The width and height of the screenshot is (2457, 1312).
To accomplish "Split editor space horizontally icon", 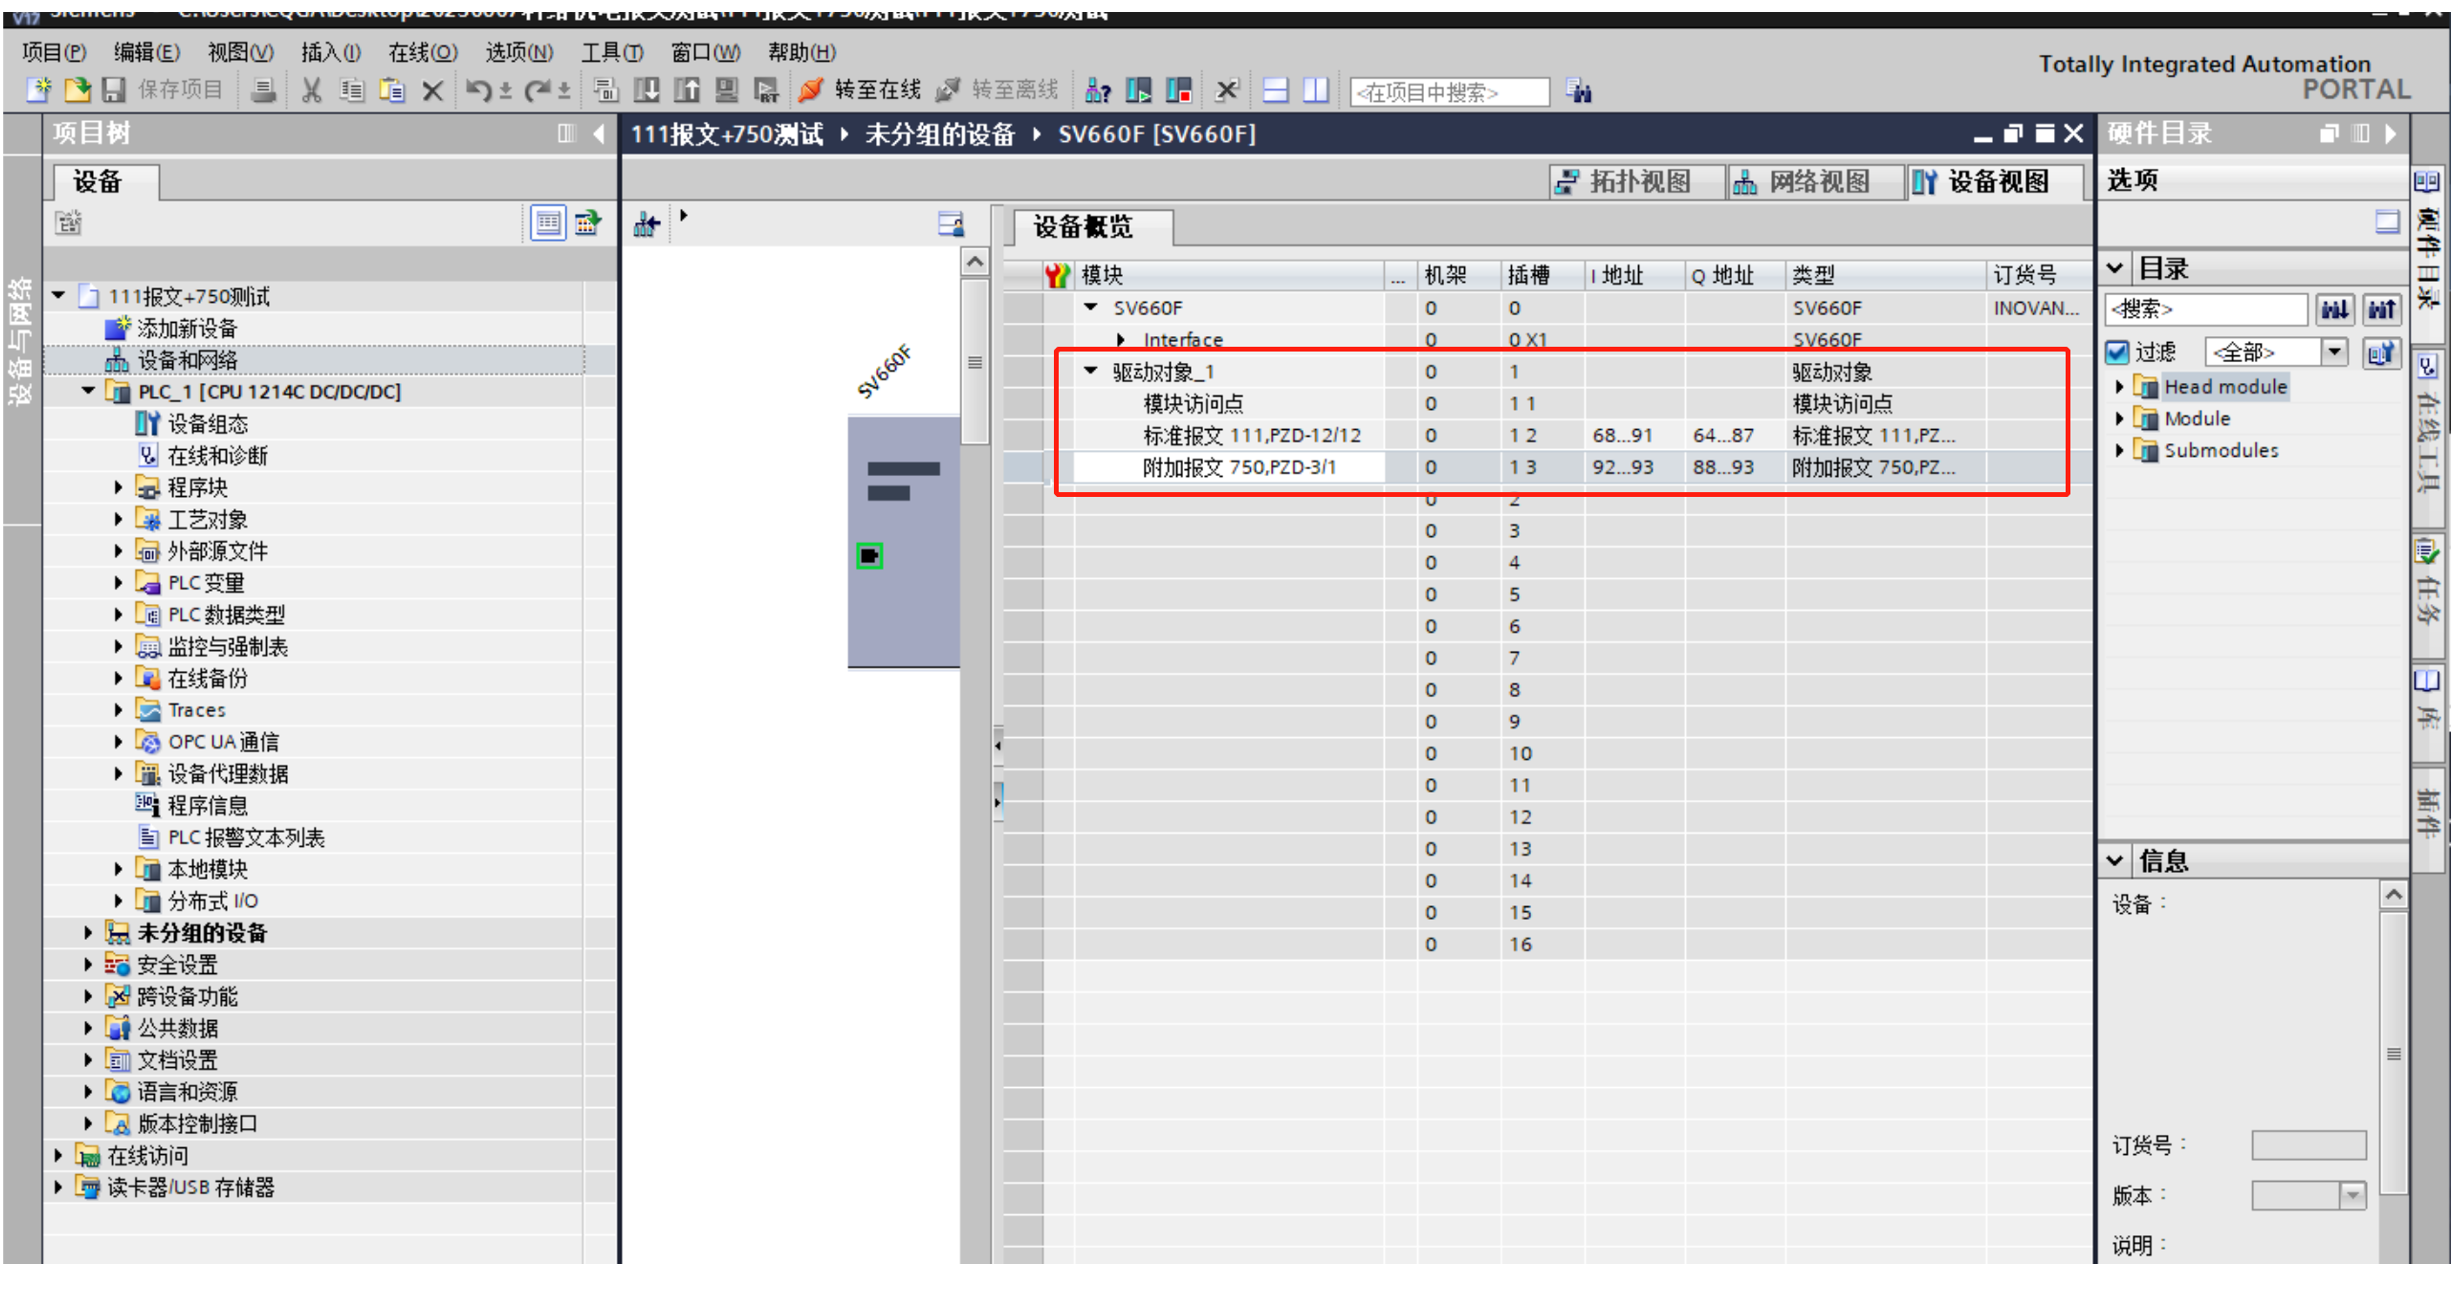I will (1276, 91).
